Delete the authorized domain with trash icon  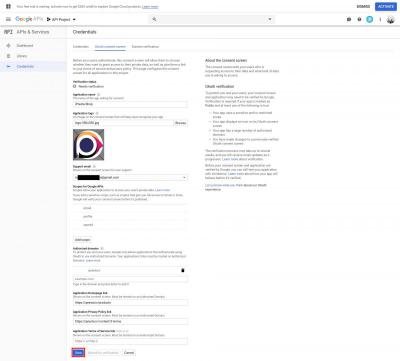(183, 270)
